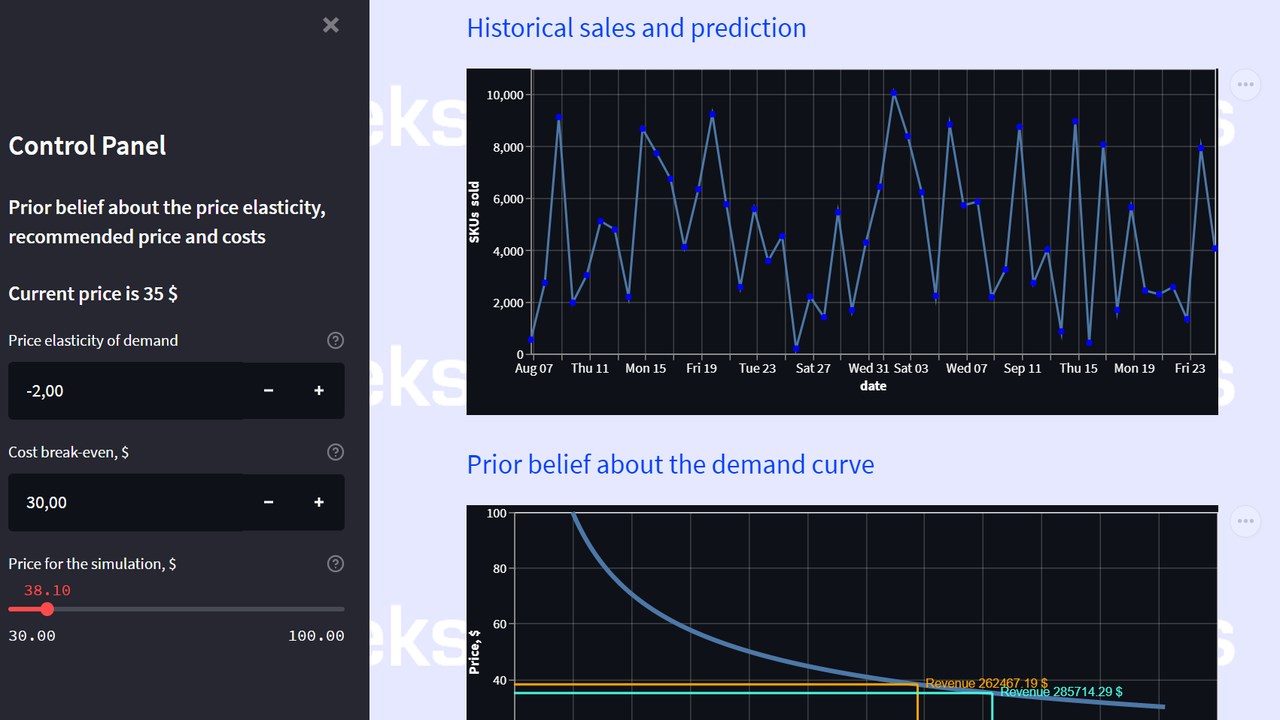Viewport: 1280px width, 720px height.
Task: Show help for Price for the simulation
Action: click(x=336, y=564)
